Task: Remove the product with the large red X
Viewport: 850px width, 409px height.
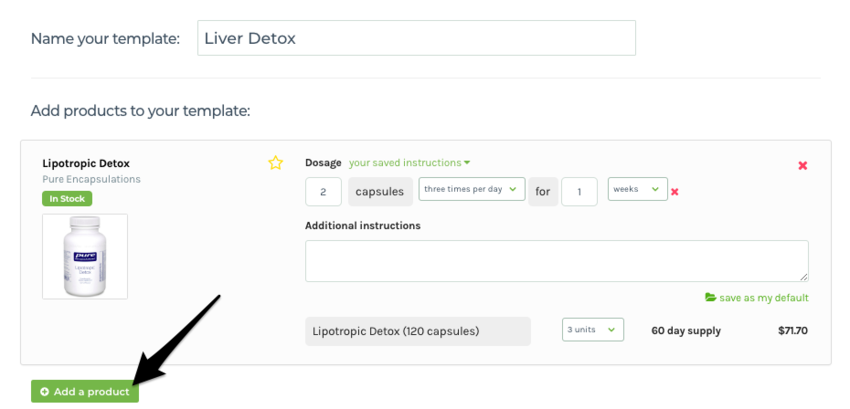Action: (802, 165)
